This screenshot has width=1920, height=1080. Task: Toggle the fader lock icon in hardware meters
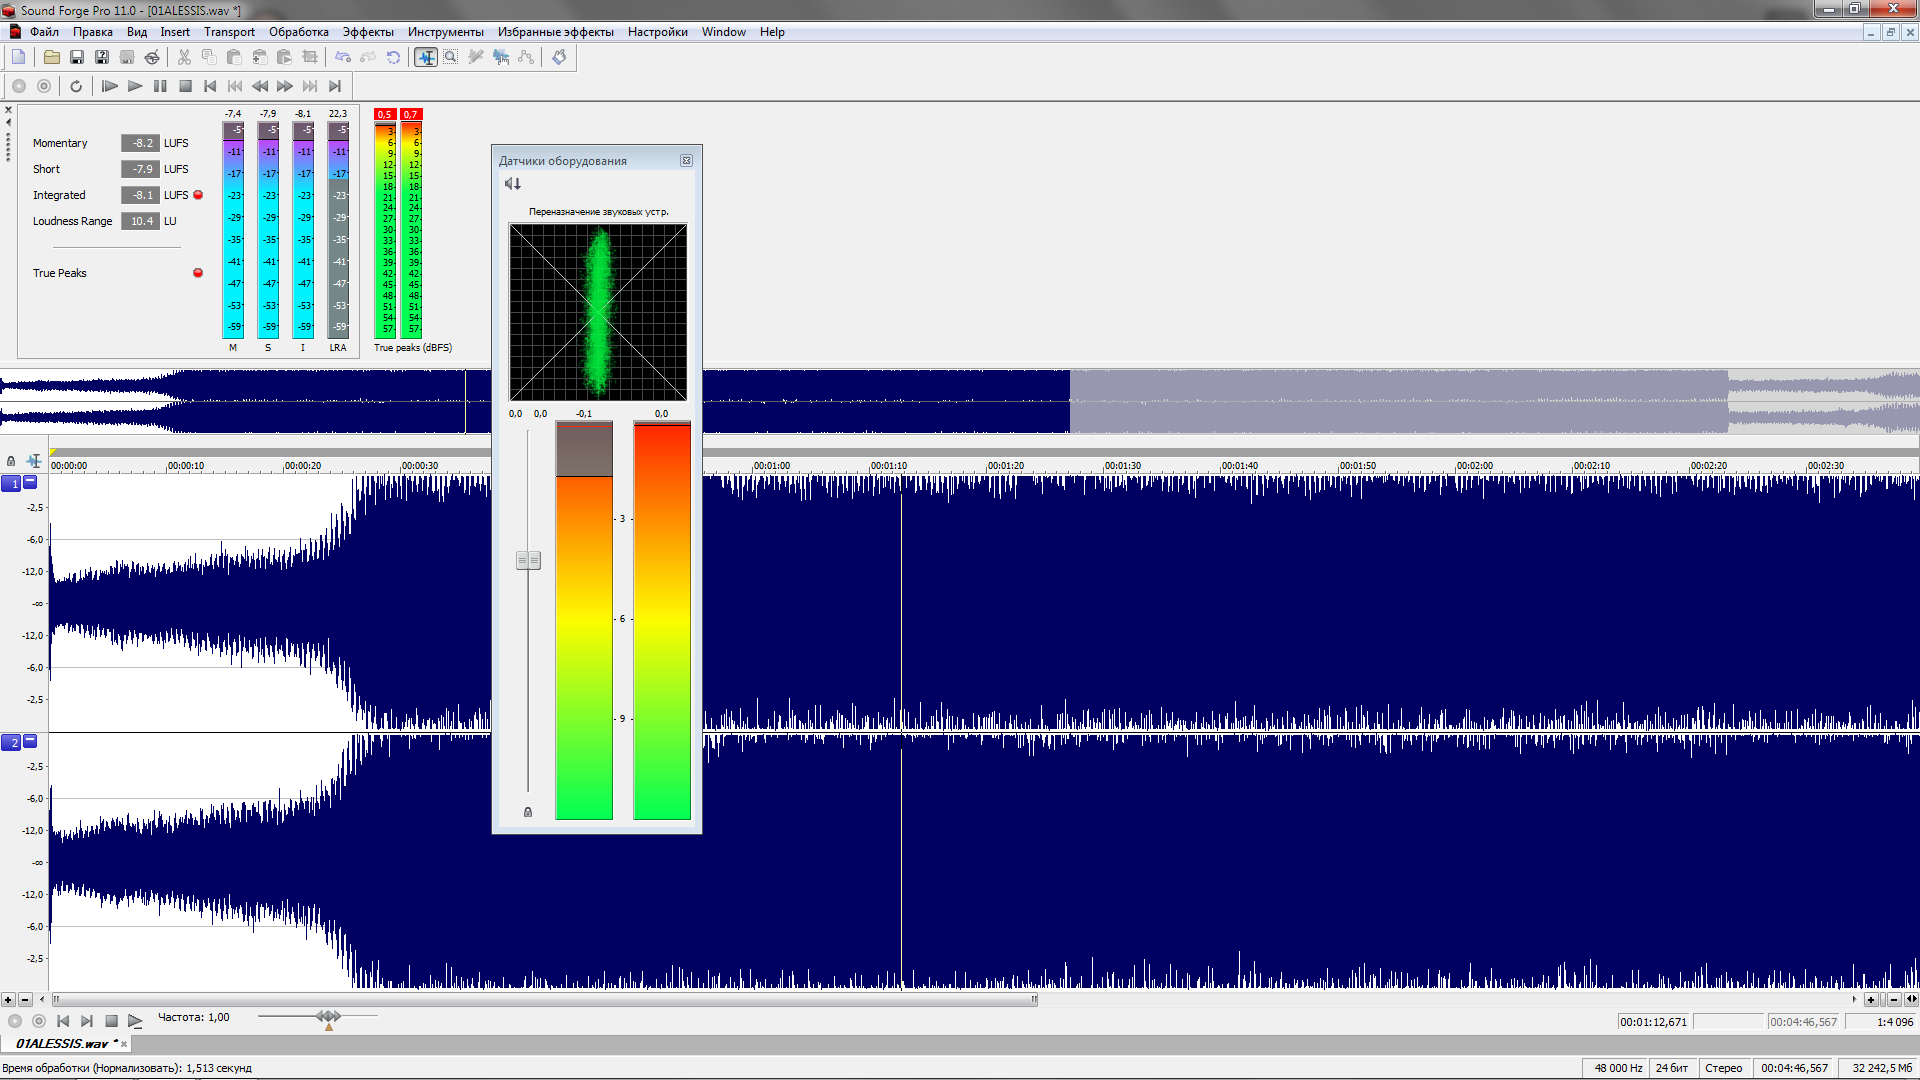click(x=528, y=812)
